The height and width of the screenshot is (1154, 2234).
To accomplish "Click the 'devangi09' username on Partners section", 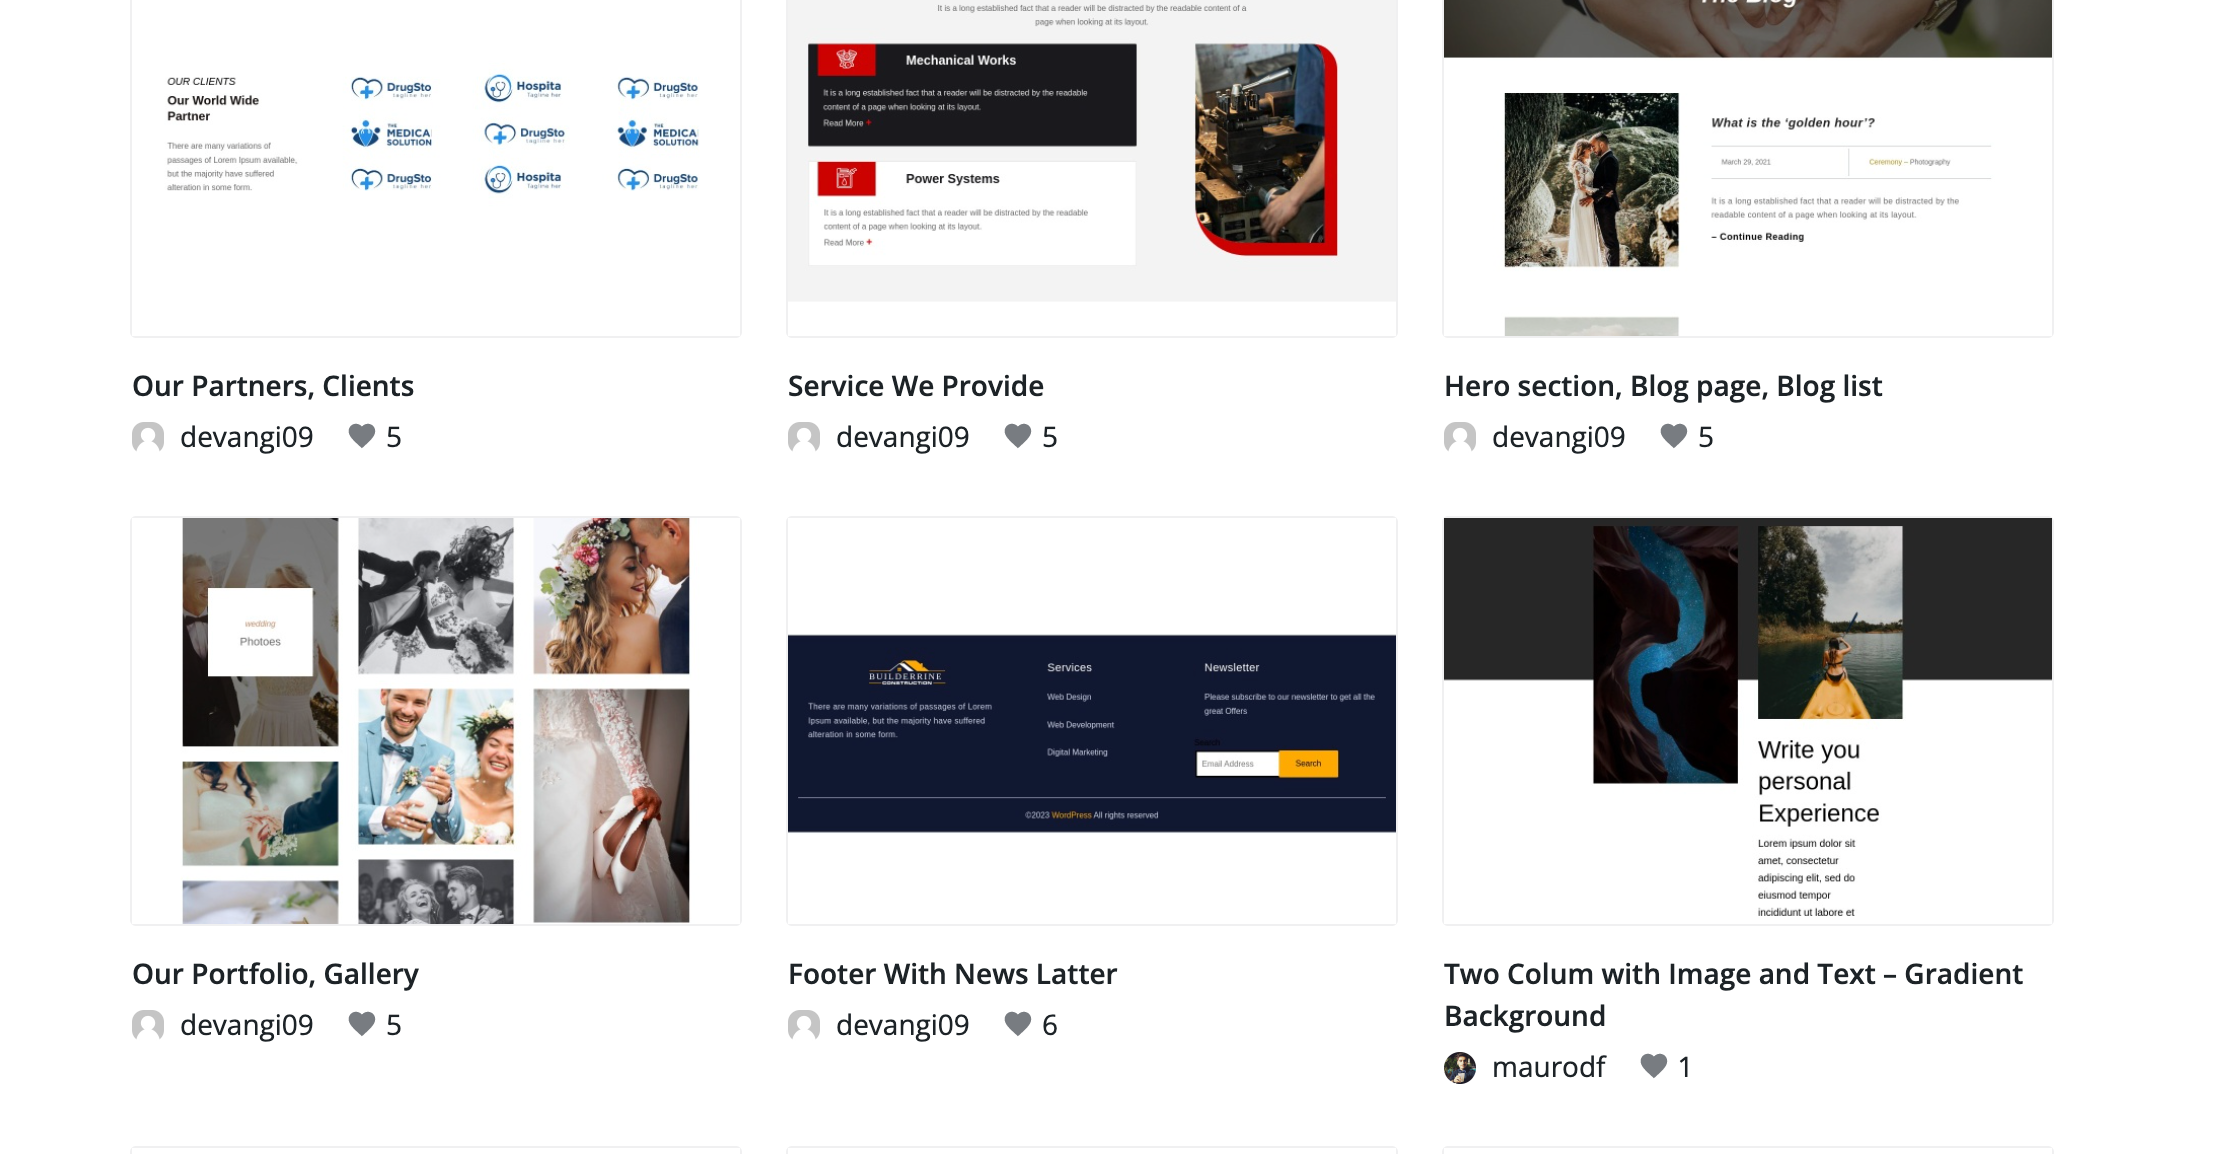I will 246,434.
